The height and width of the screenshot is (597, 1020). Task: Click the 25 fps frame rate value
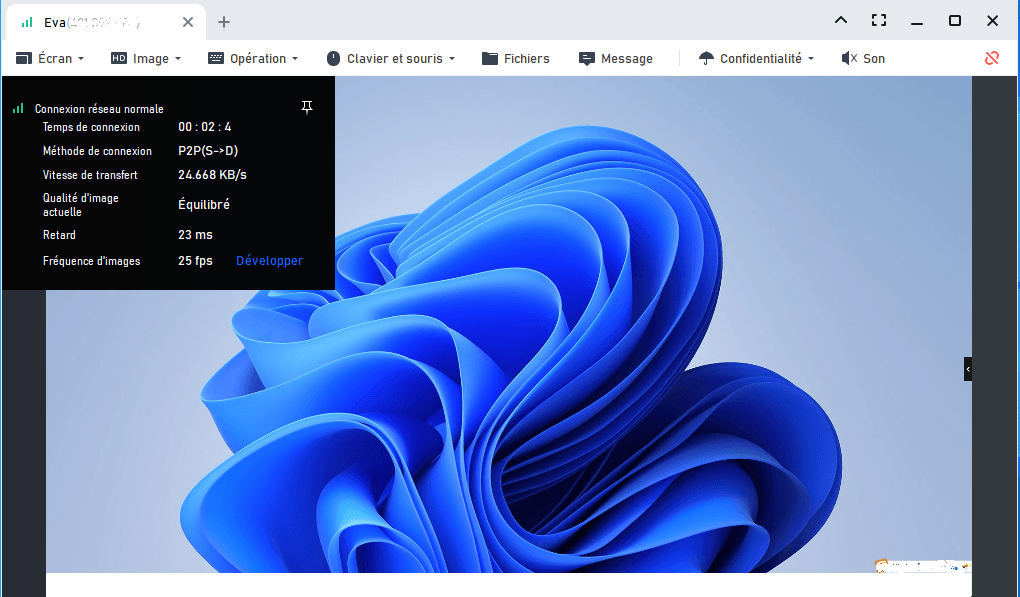(195, 261)
